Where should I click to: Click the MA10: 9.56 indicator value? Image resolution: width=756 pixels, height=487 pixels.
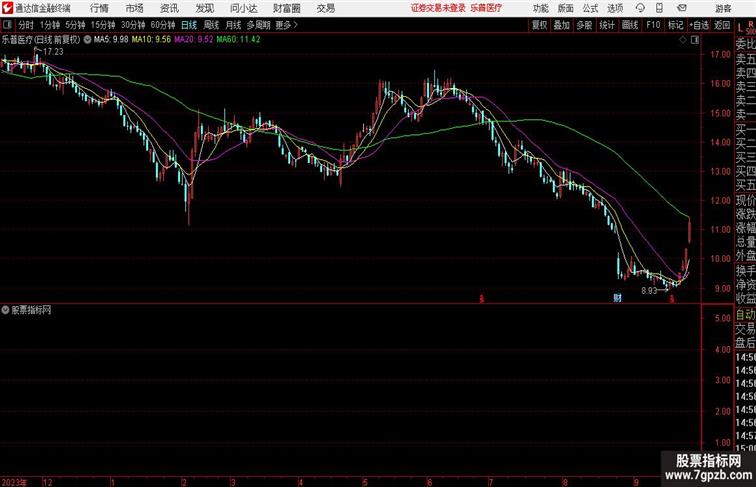pyautogui.click(x=151, y=40)
